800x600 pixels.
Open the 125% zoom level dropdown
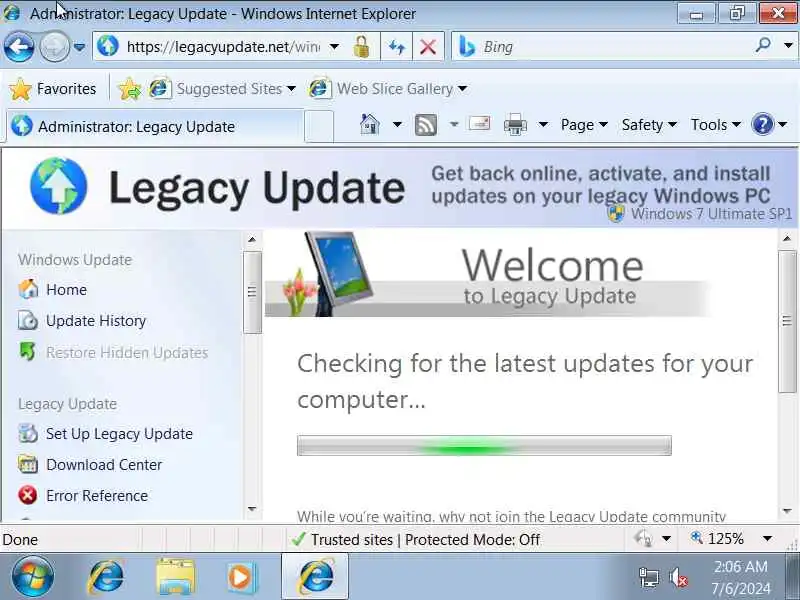click(x=767, y=539)
